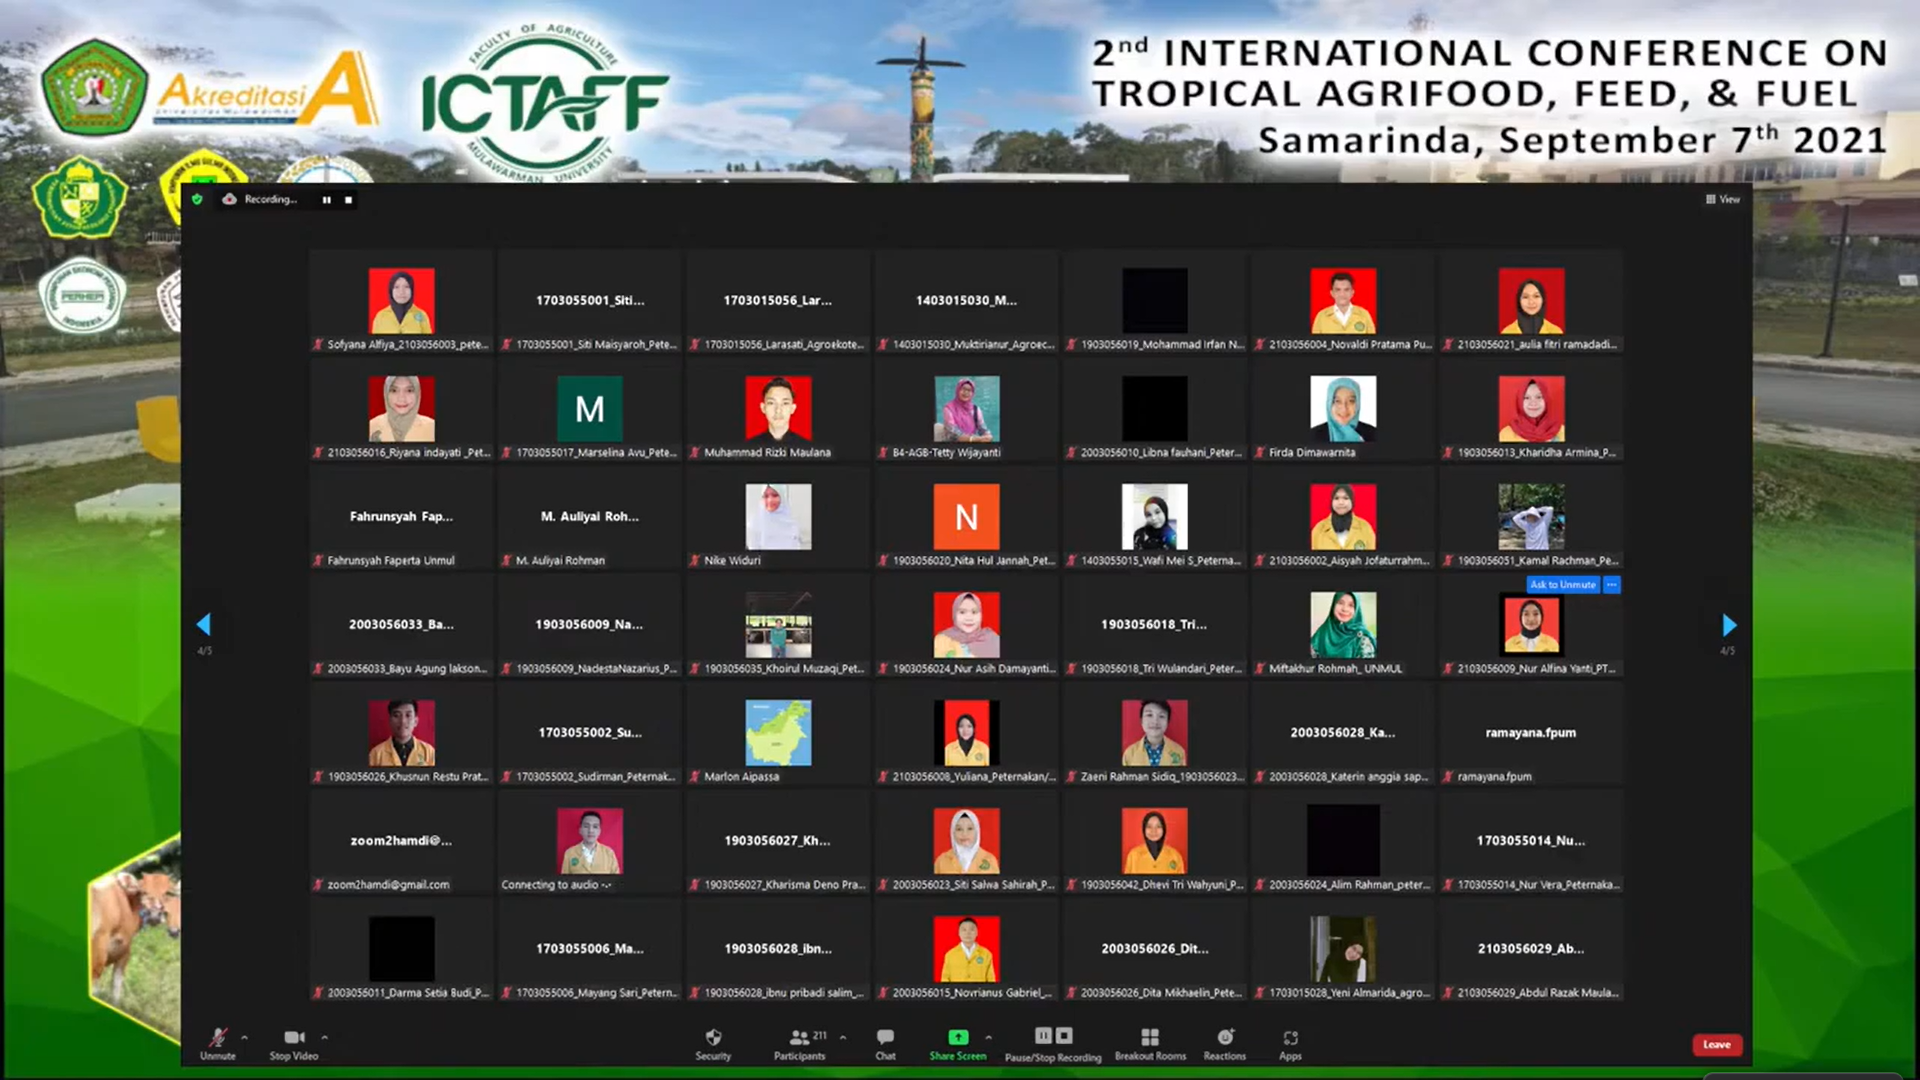Select Bayu Agung laksono tile

pos(402,625)
